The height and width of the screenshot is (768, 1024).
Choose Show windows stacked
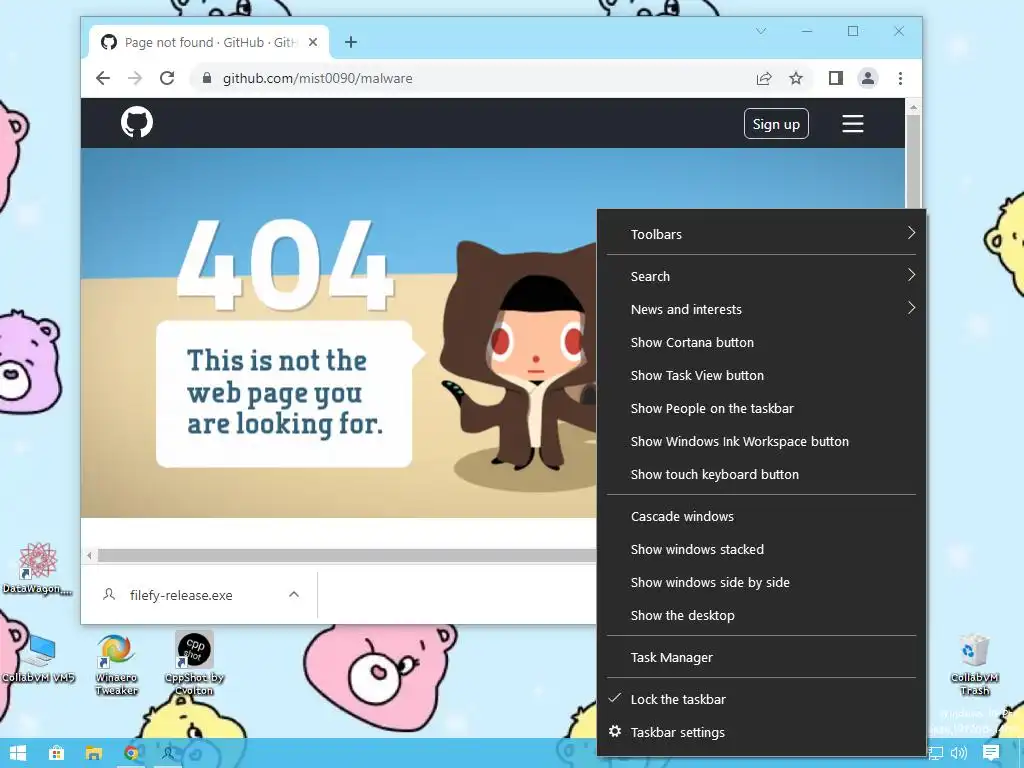pyautogui.click(x=761, y=549)
